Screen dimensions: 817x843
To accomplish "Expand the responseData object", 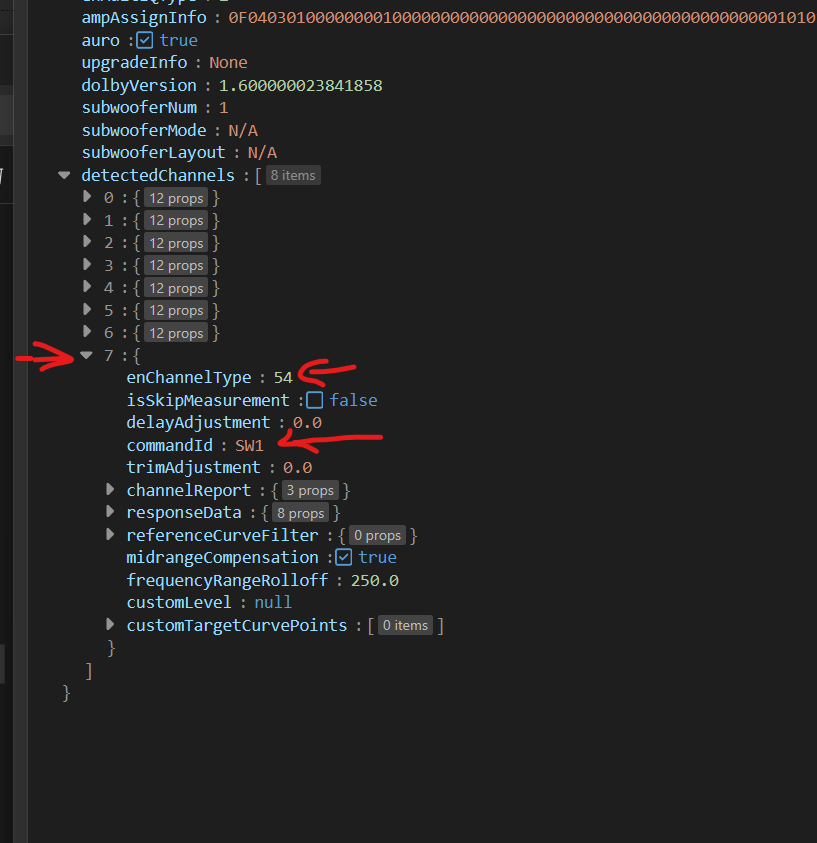I will pyautogui.click(x=110, y=512).
